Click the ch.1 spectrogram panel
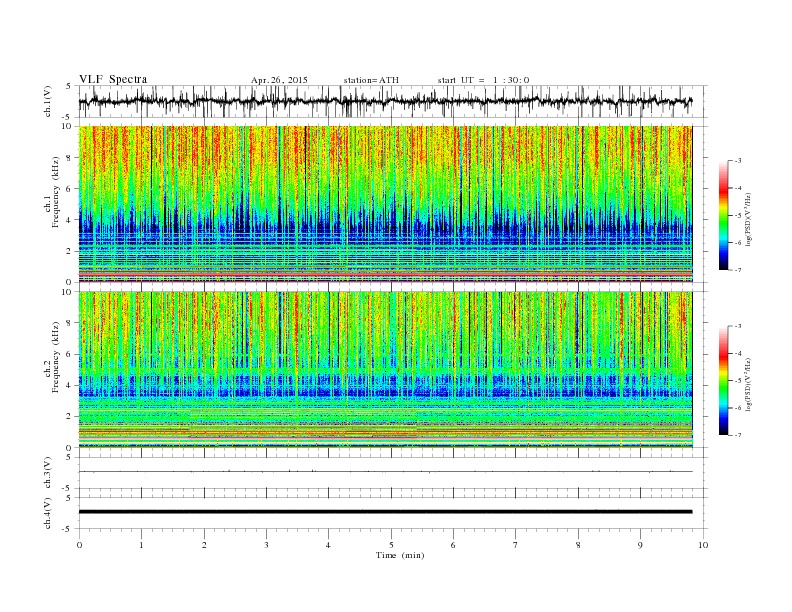Screen dimensions: 792x612 click(x=386, y=204)
